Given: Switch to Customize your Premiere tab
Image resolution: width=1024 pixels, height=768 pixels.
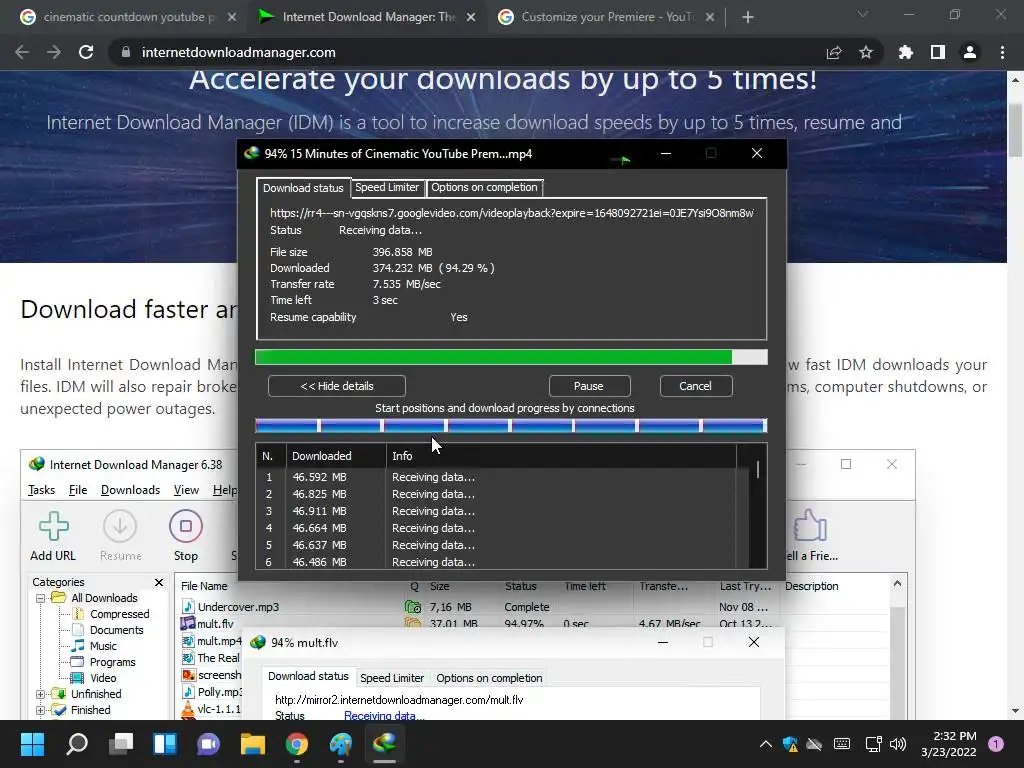Looking at the screenshot, I should coord(607,17).
